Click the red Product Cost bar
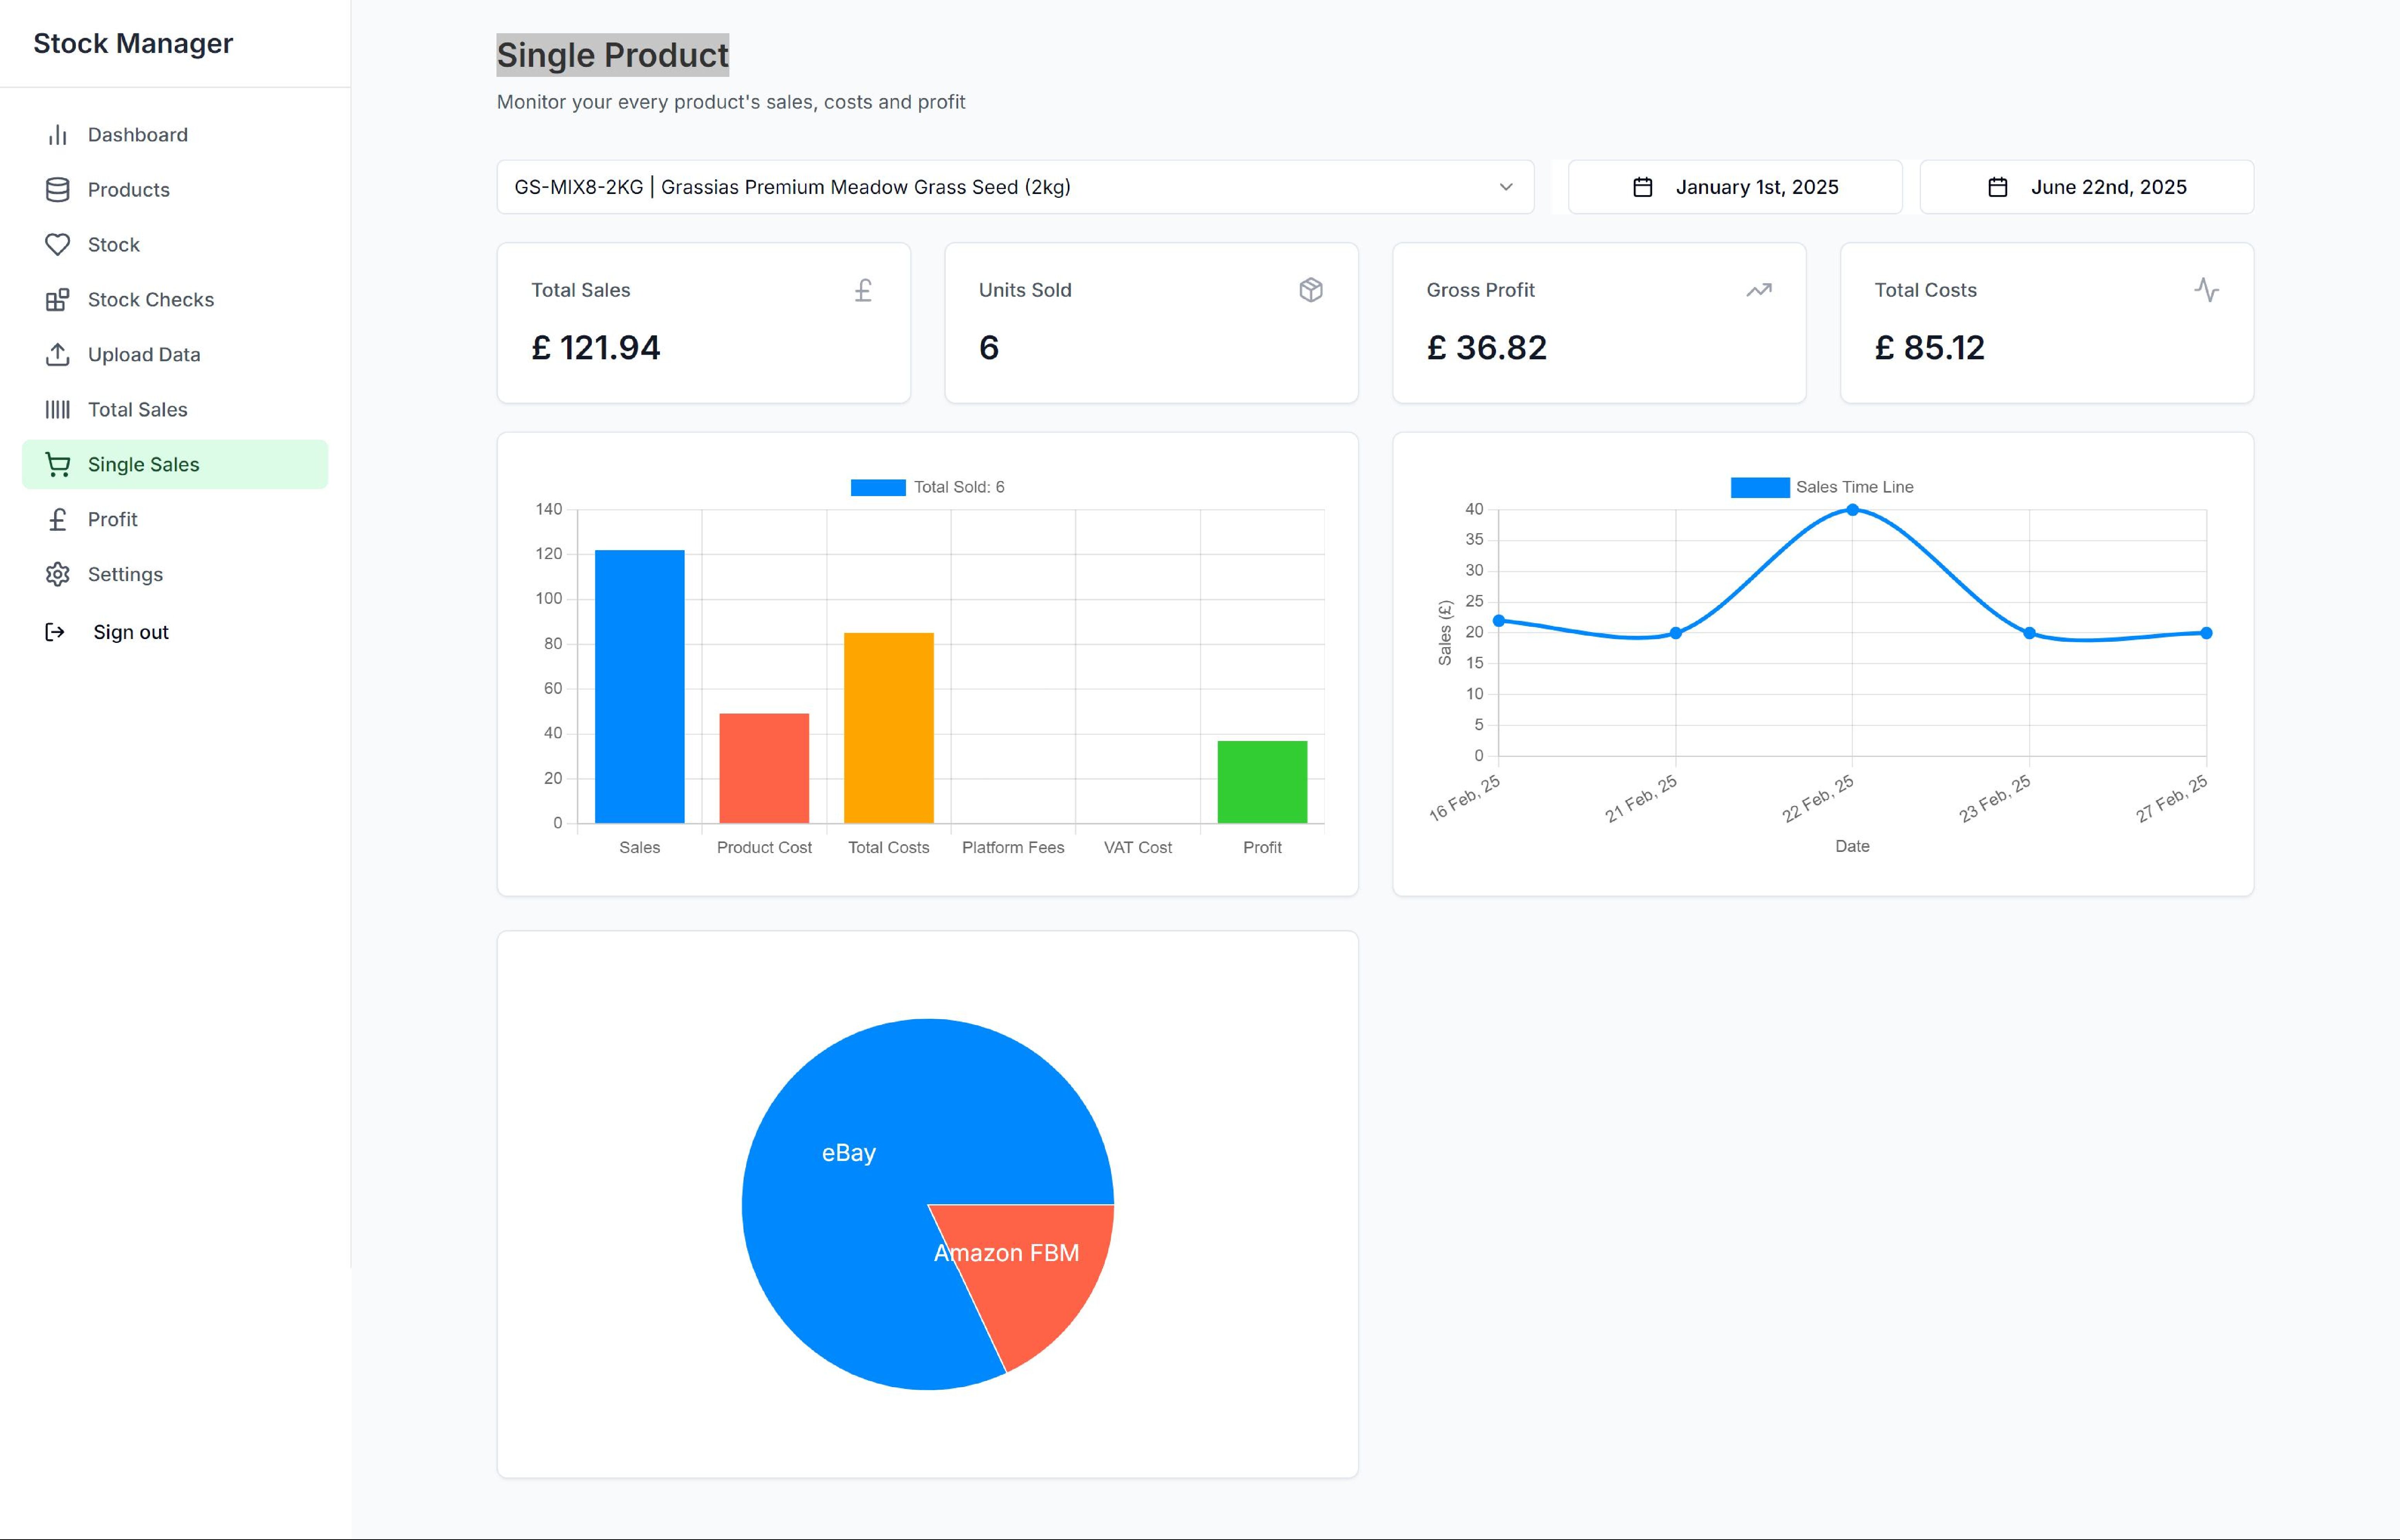 764,769
